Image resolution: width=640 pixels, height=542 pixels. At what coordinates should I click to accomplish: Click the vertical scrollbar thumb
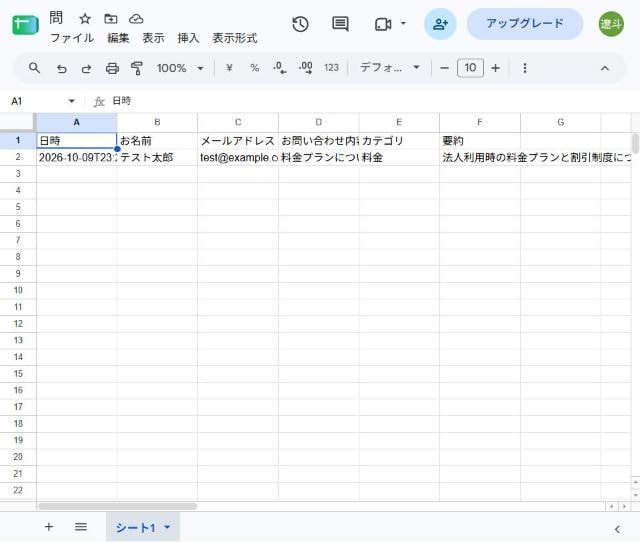tap(635, 143)
